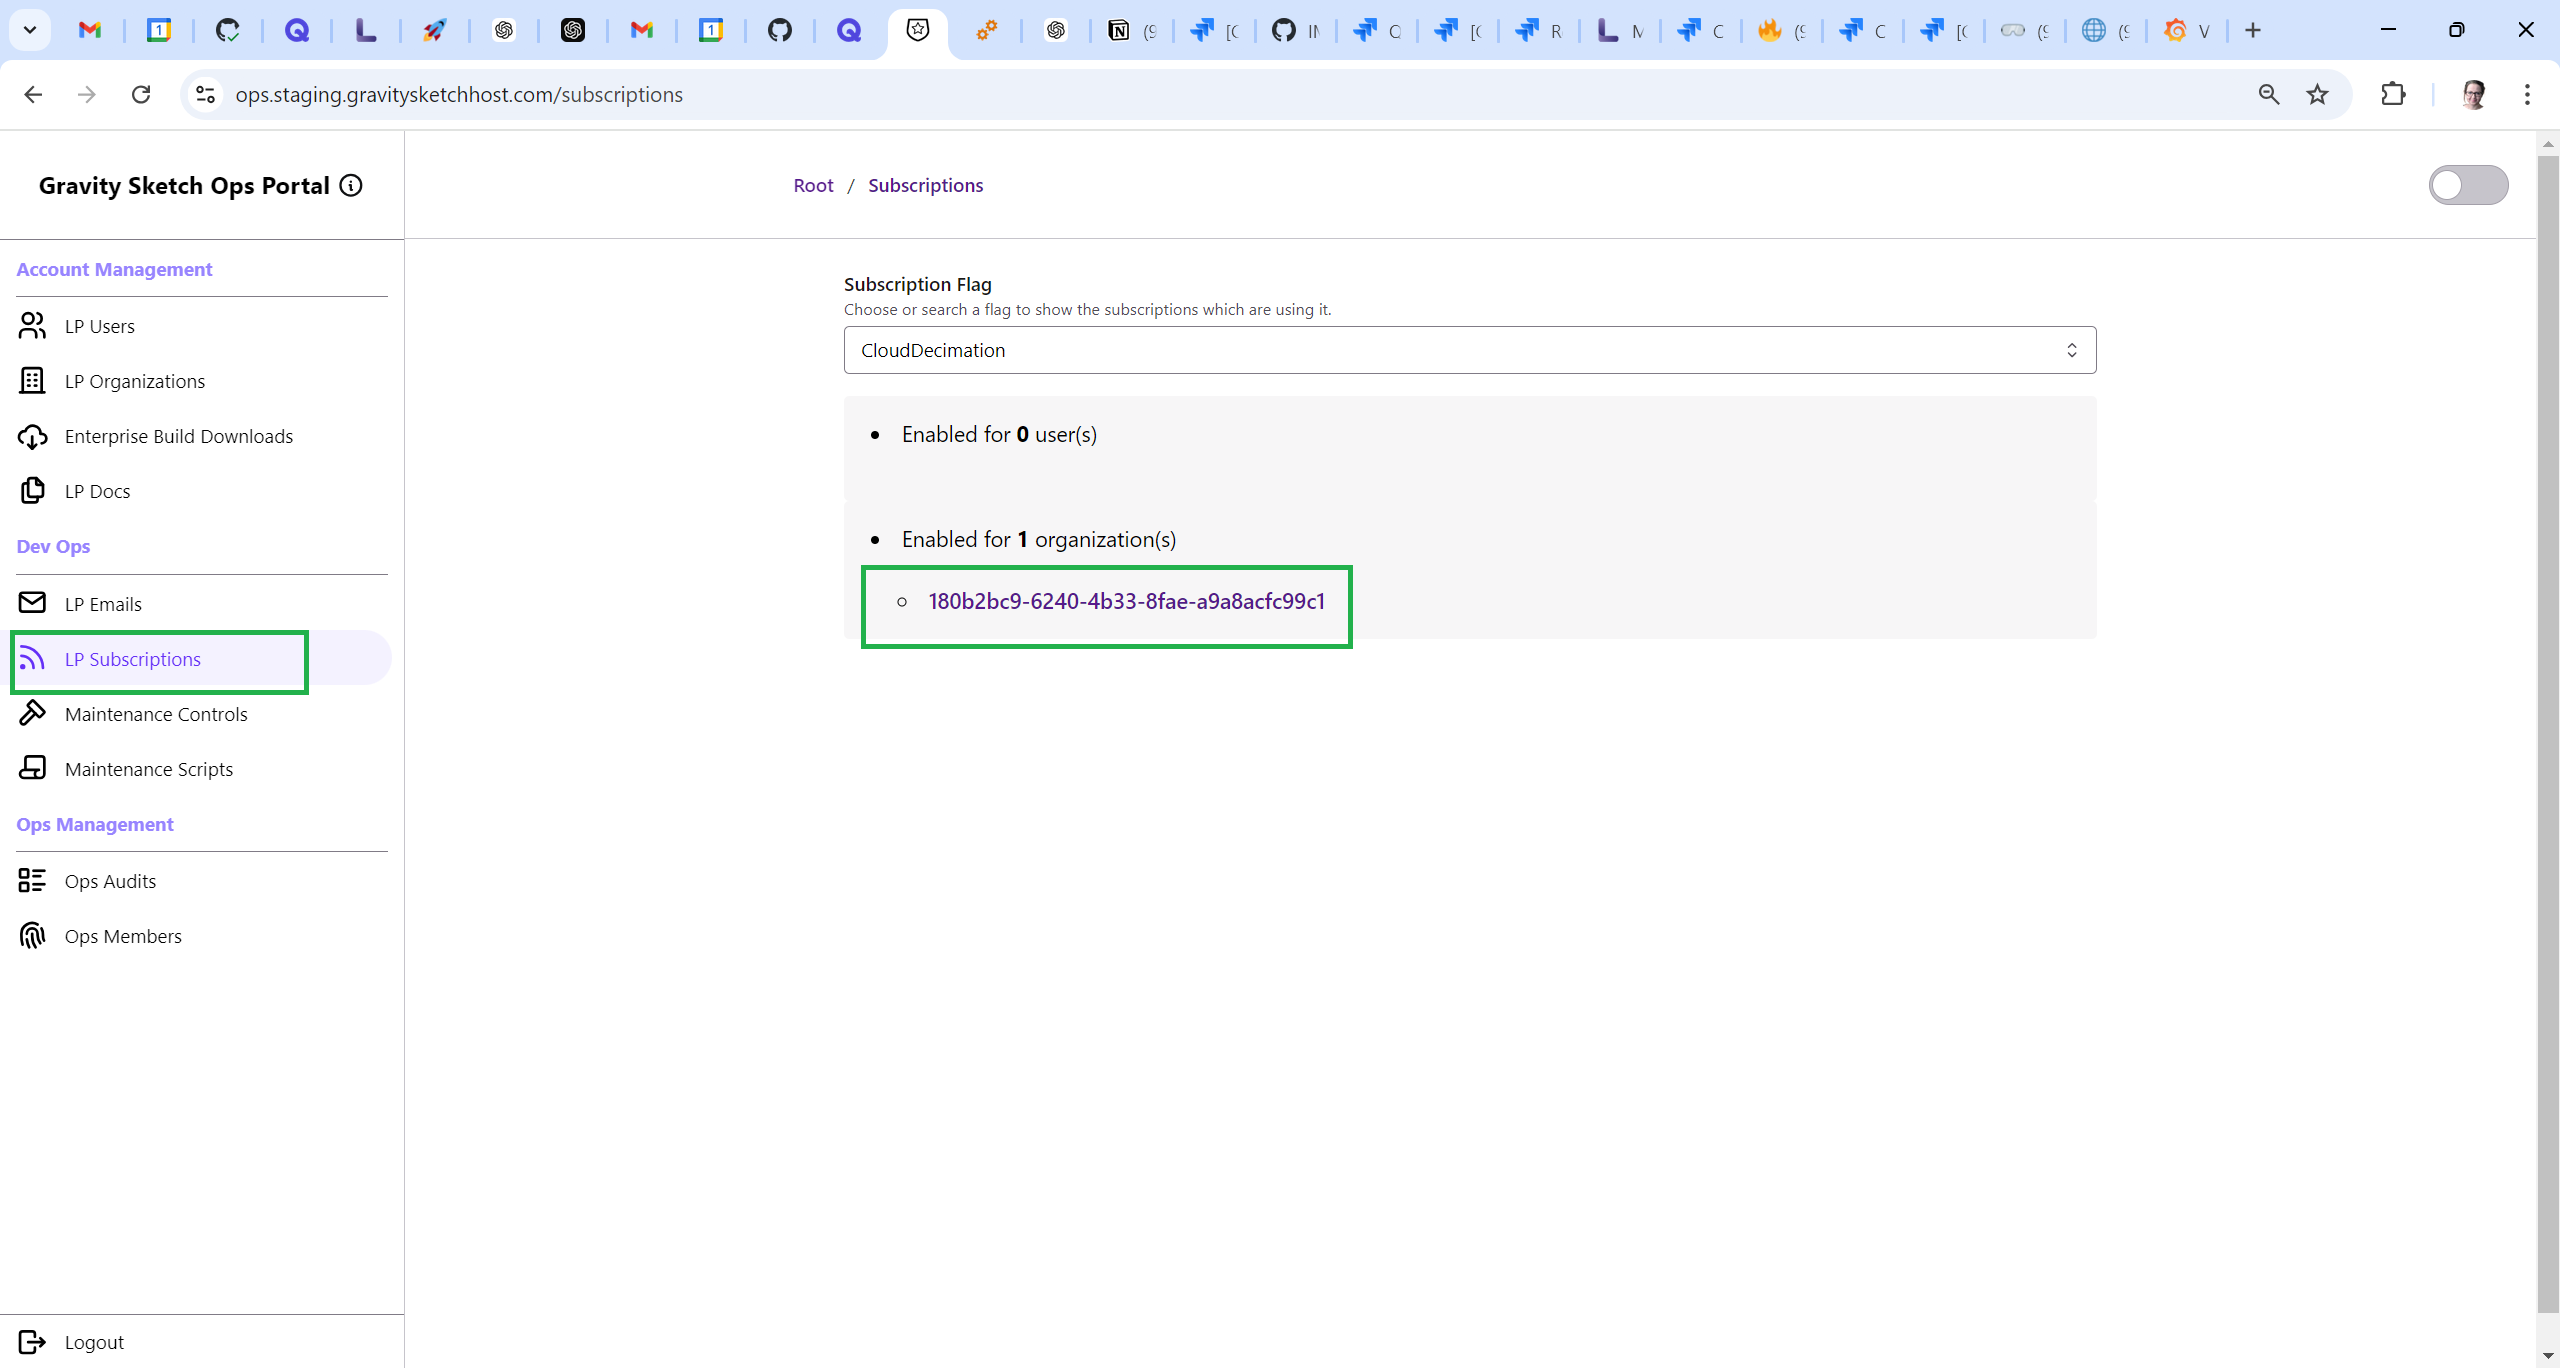Screen dimensions: 2560x1368
Task: Switch to the black ChatGPT icon tab
Action: click(573, 30)
